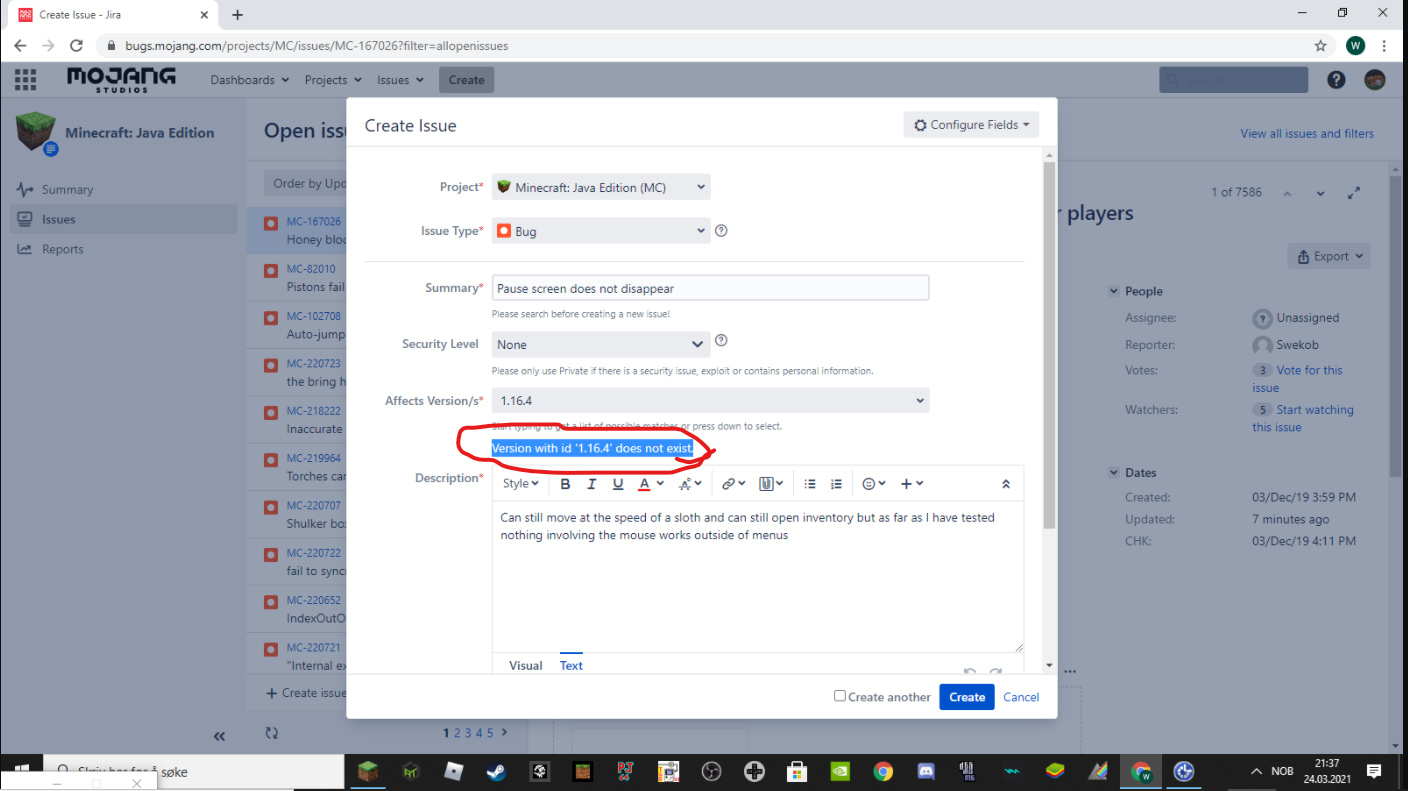The width and height of the screenshot is (1408, 791).
Task: Open the Minecraft grass block taskbar icon
Action: click(x=369, y=771)
